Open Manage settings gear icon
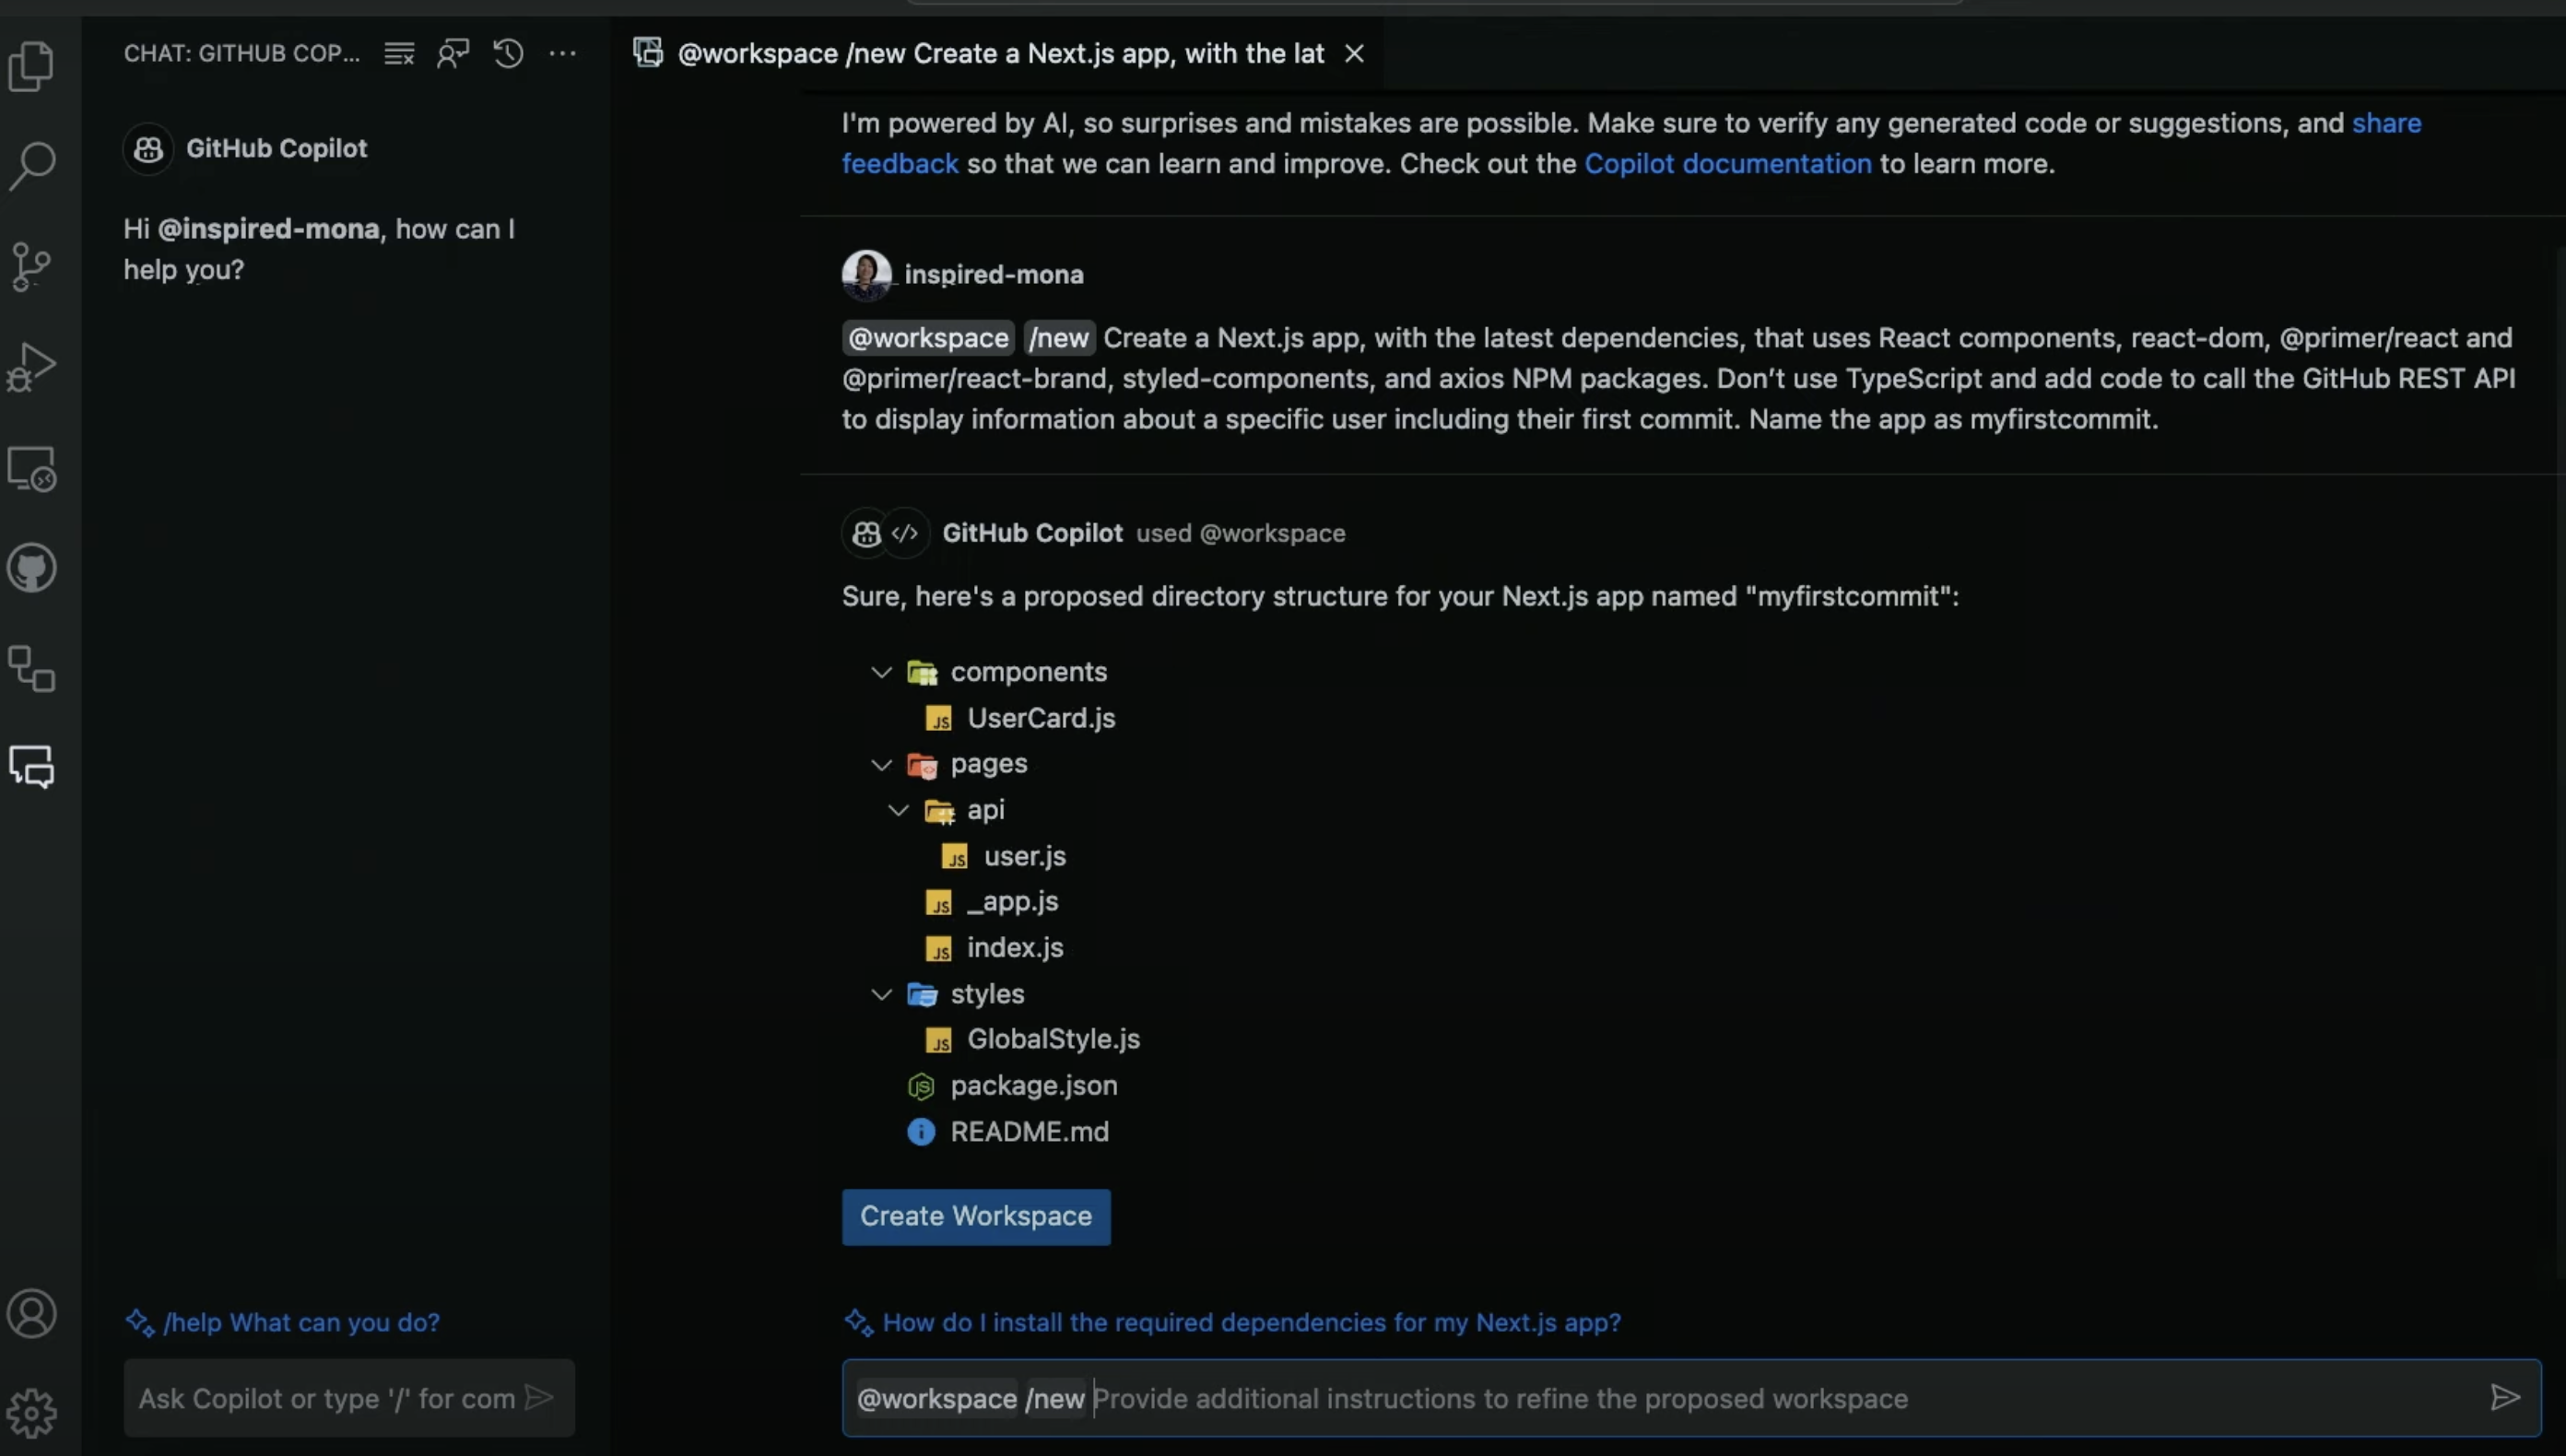 click(32, 1413)
